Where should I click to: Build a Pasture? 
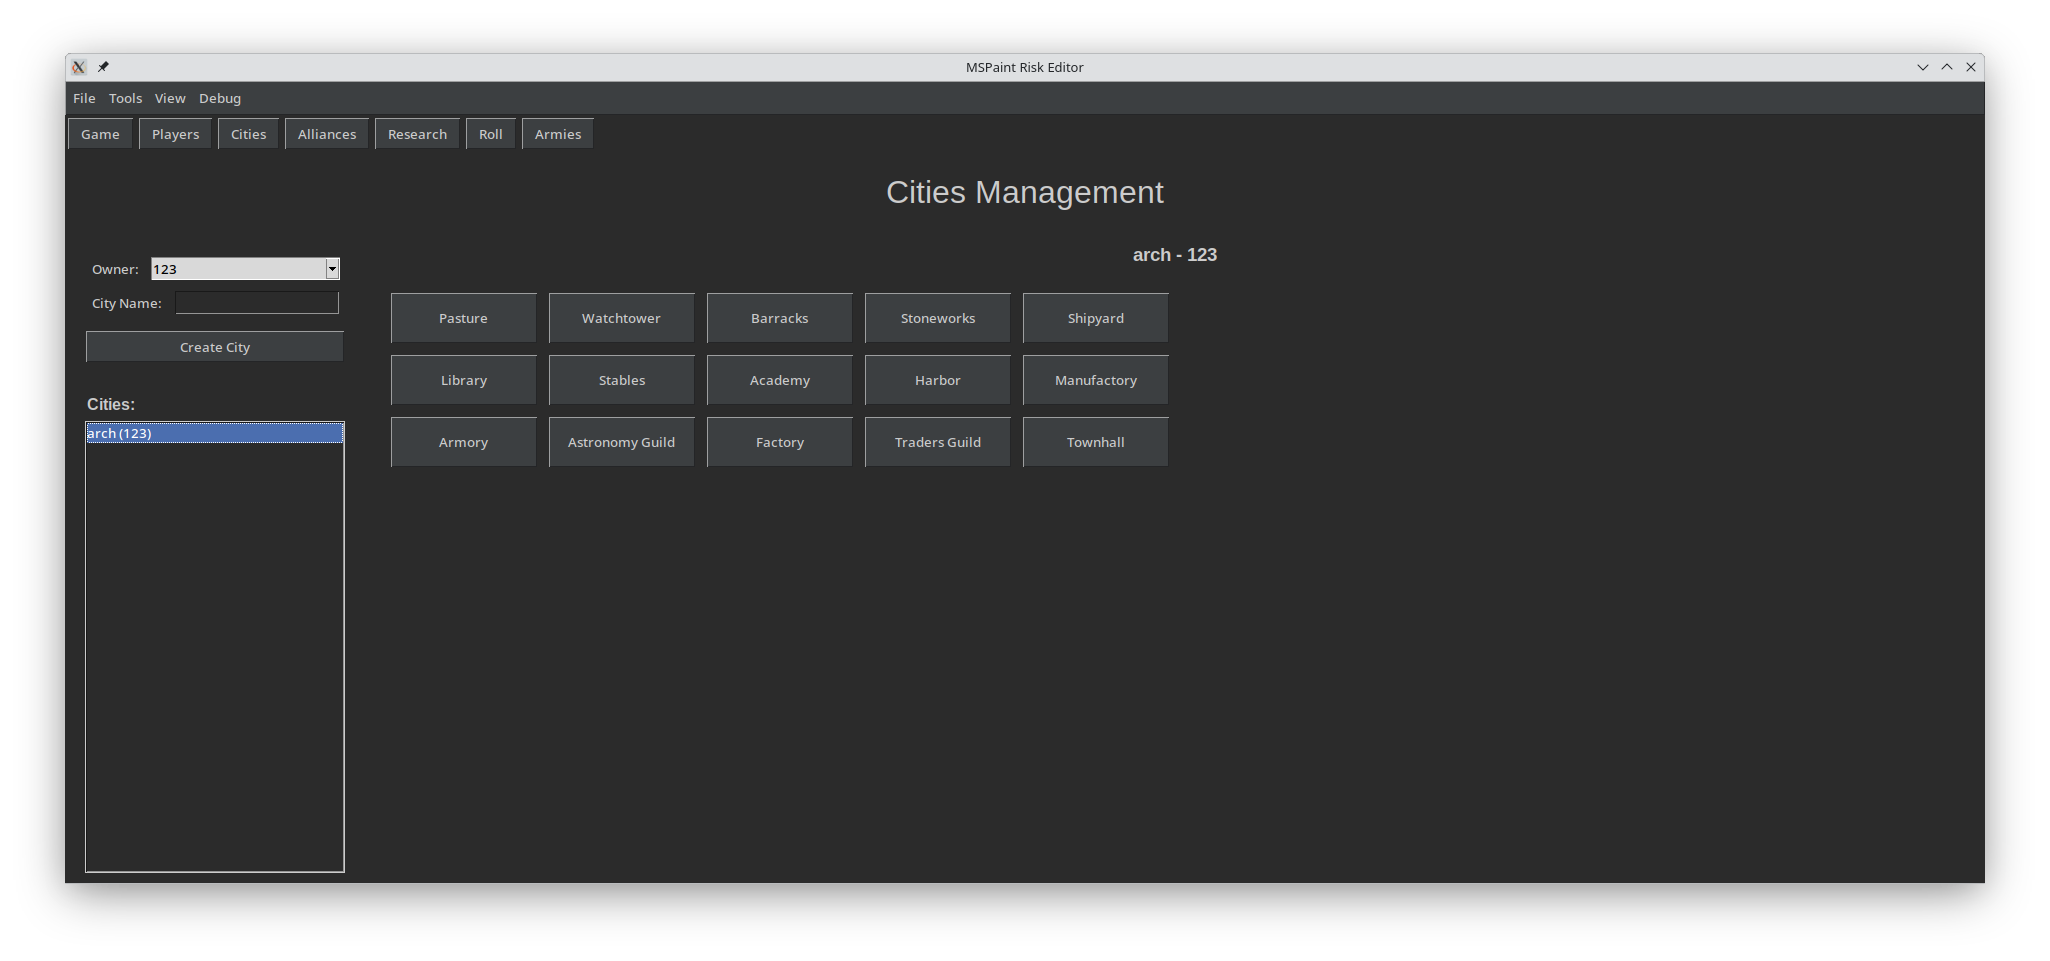click(464, 318)
